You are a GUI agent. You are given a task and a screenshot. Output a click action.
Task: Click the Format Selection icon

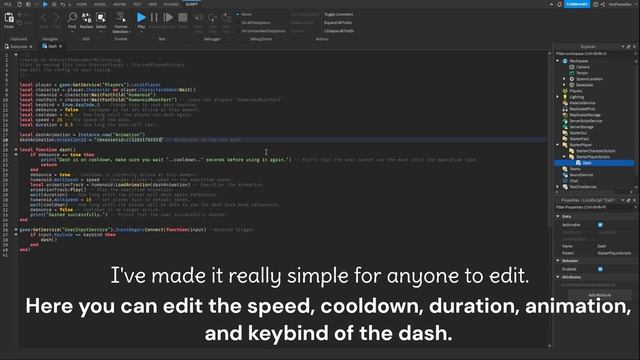pyautogui.click(x=121, y=17)
